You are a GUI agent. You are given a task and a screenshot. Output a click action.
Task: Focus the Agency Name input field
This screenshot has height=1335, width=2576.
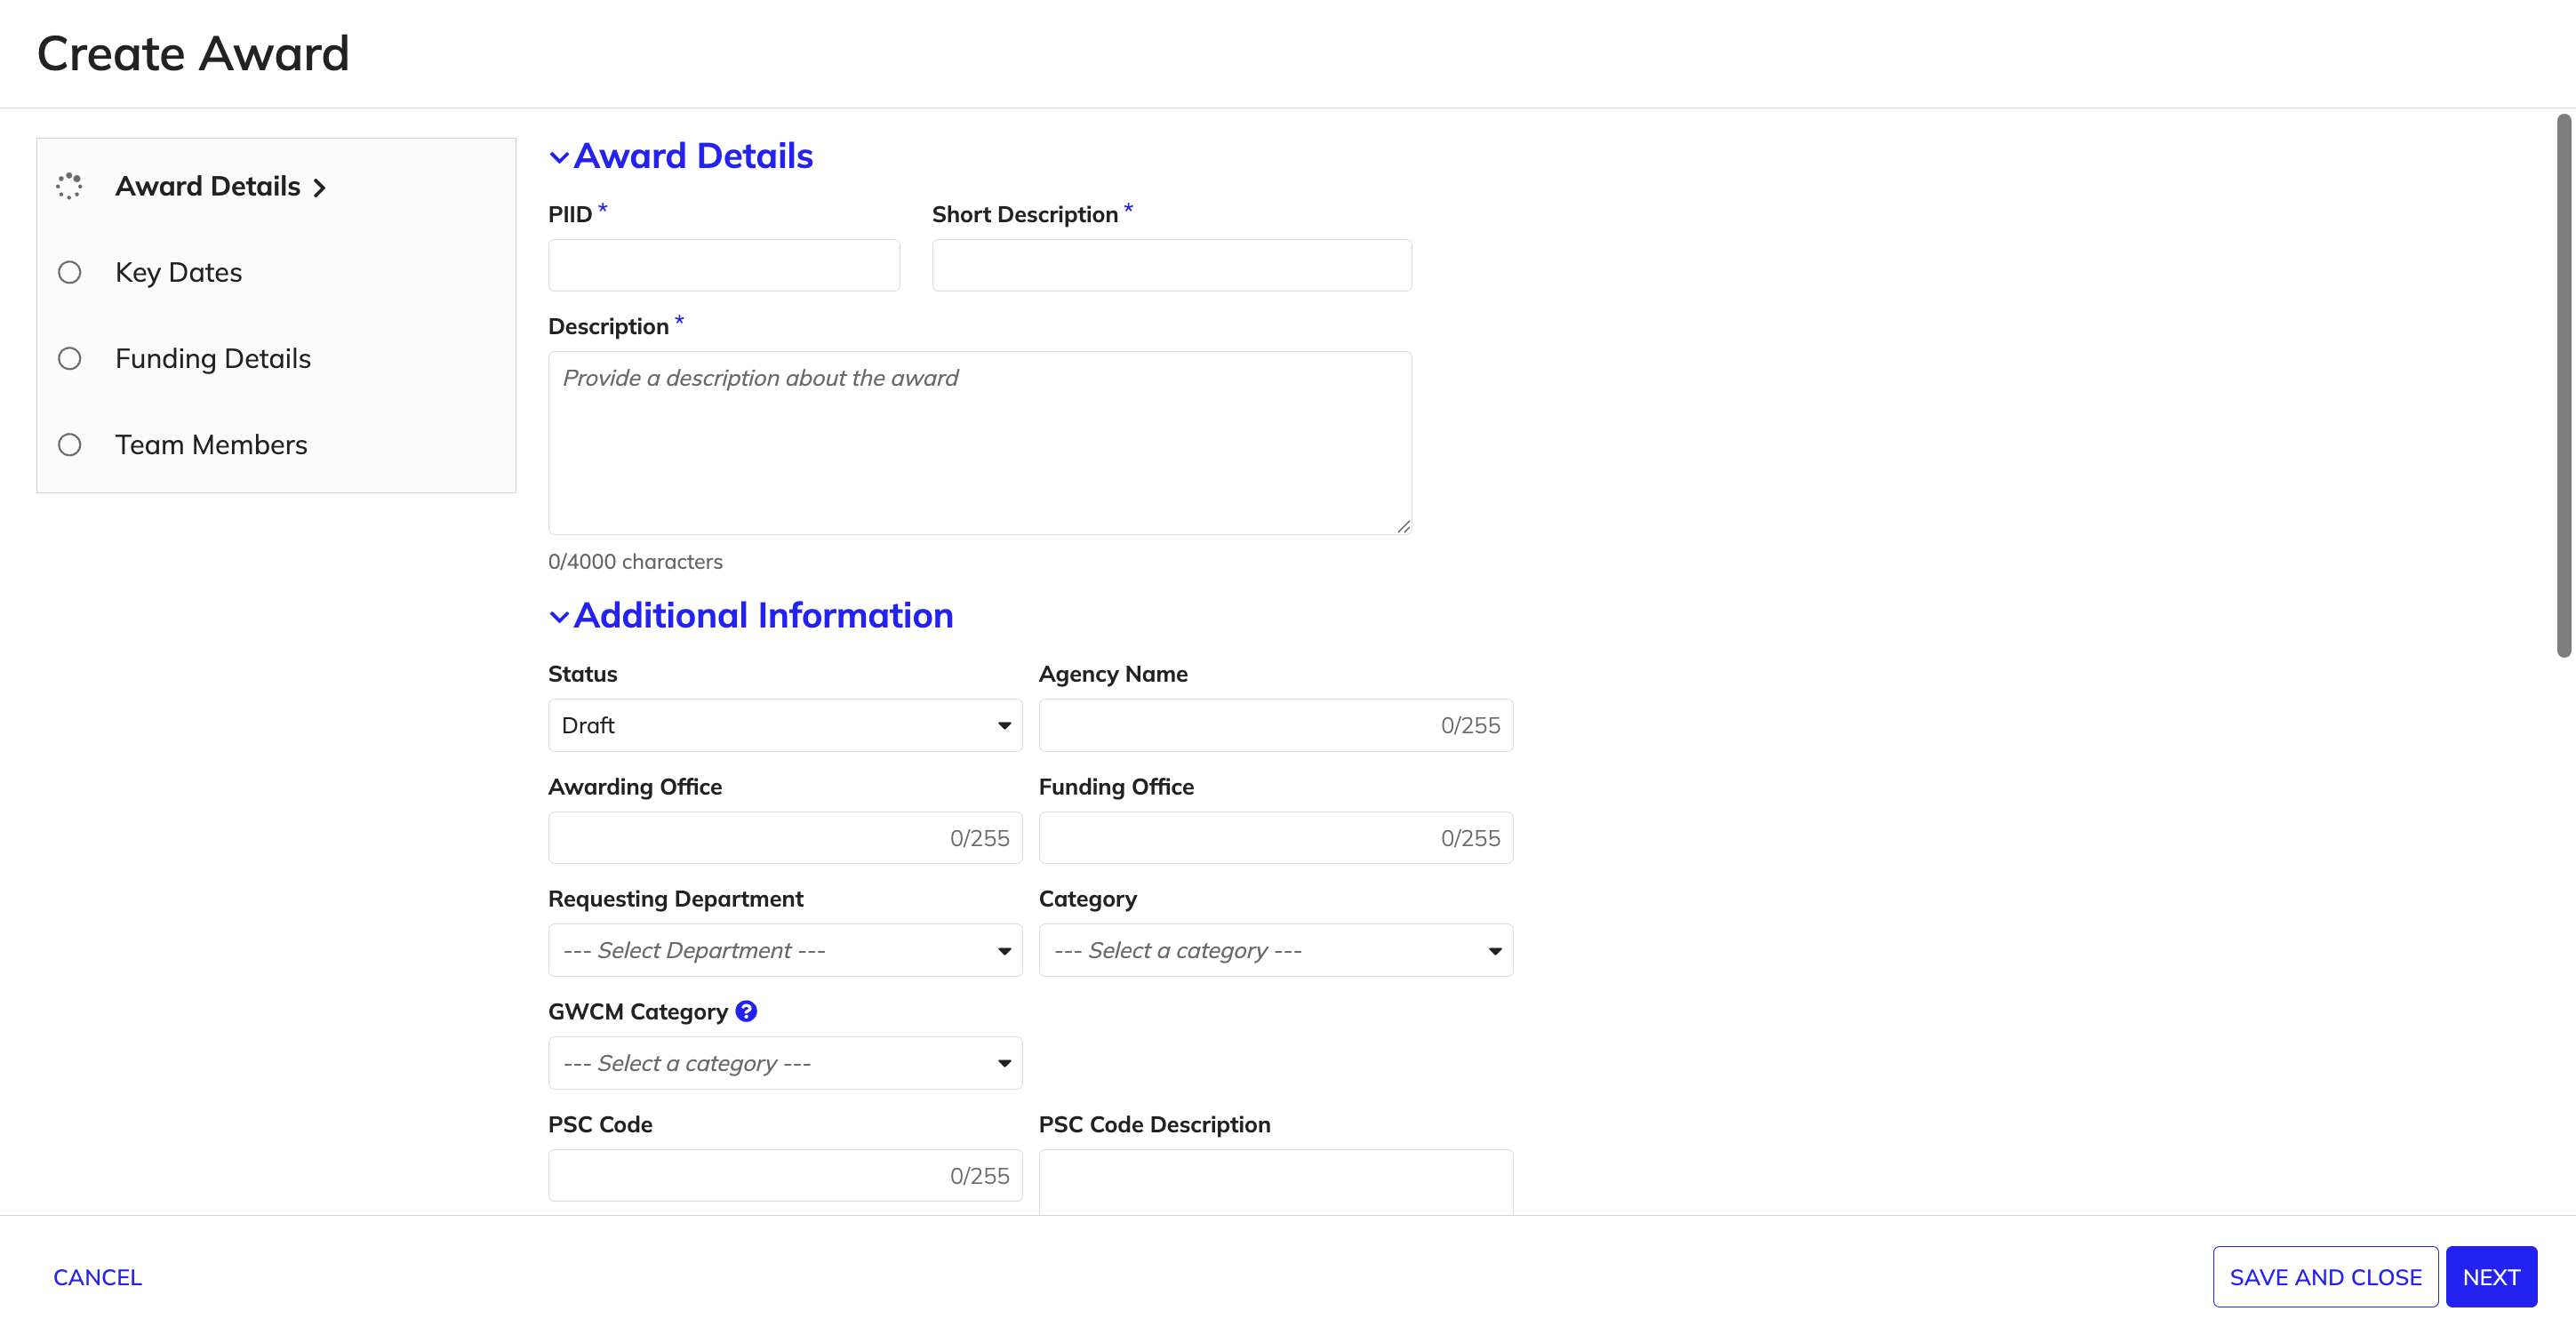click(x=1275, y=725)
